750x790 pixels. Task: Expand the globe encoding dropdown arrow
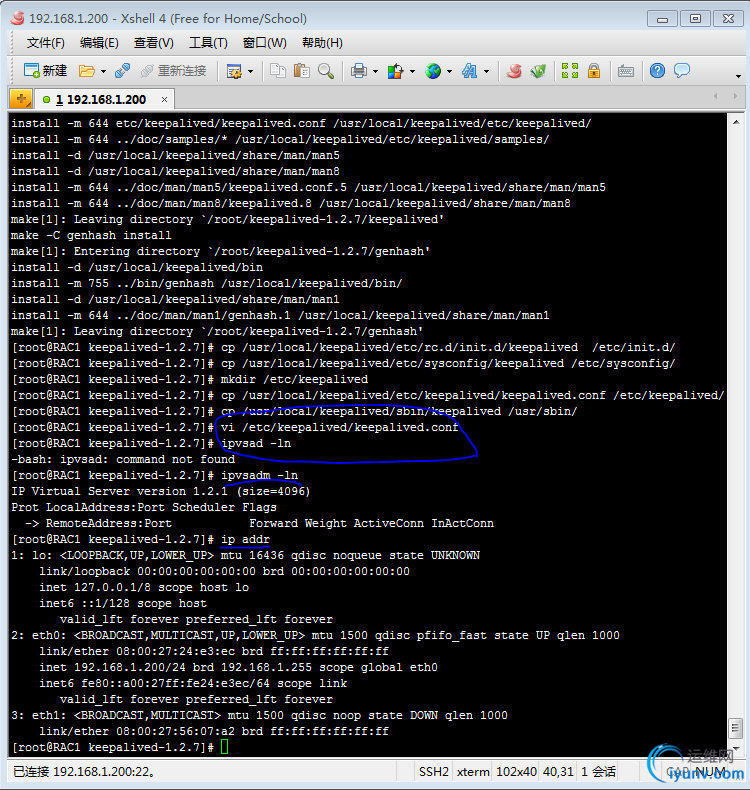pyautogui.click(x=449, y=72)
